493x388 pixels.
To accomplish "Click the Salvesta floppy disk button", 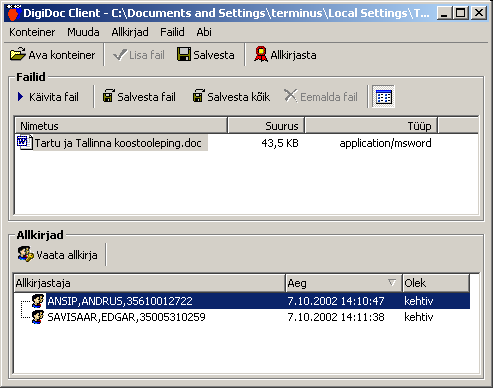I will [206, 55].
